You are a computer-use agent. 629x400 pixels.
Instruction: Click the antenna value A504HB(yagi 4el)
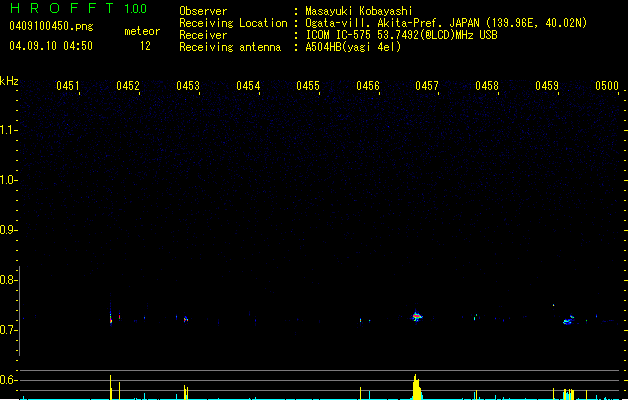coord(353,47)
